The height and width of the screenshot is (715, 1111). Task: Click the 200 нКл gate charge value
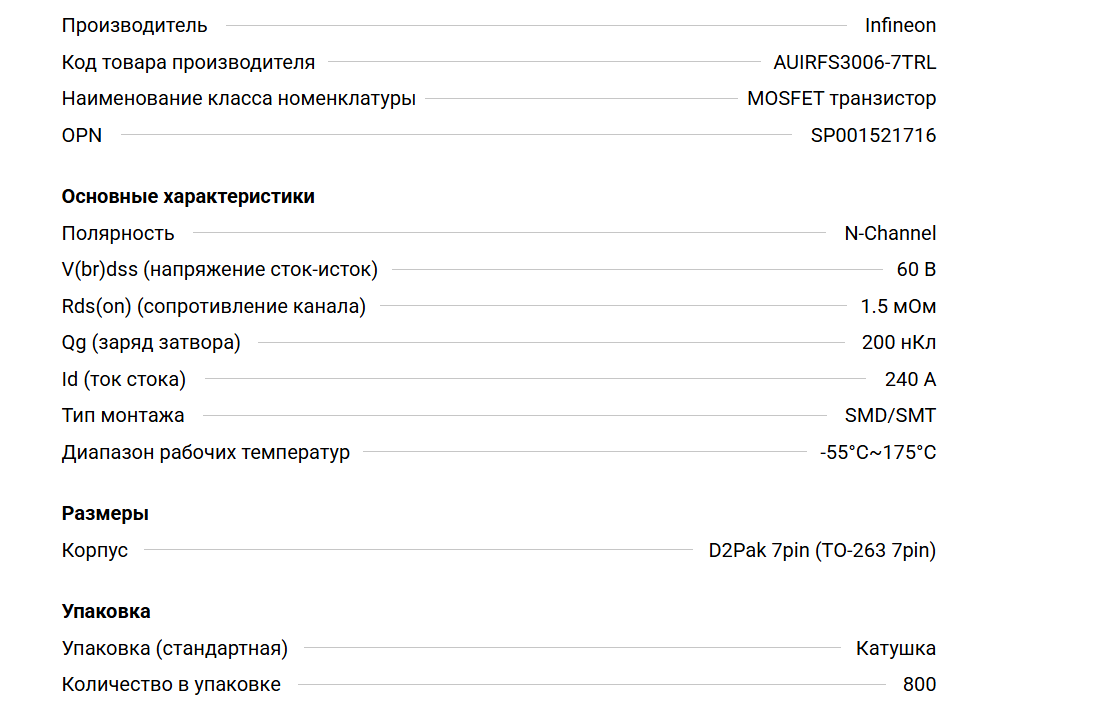[898, 343]
